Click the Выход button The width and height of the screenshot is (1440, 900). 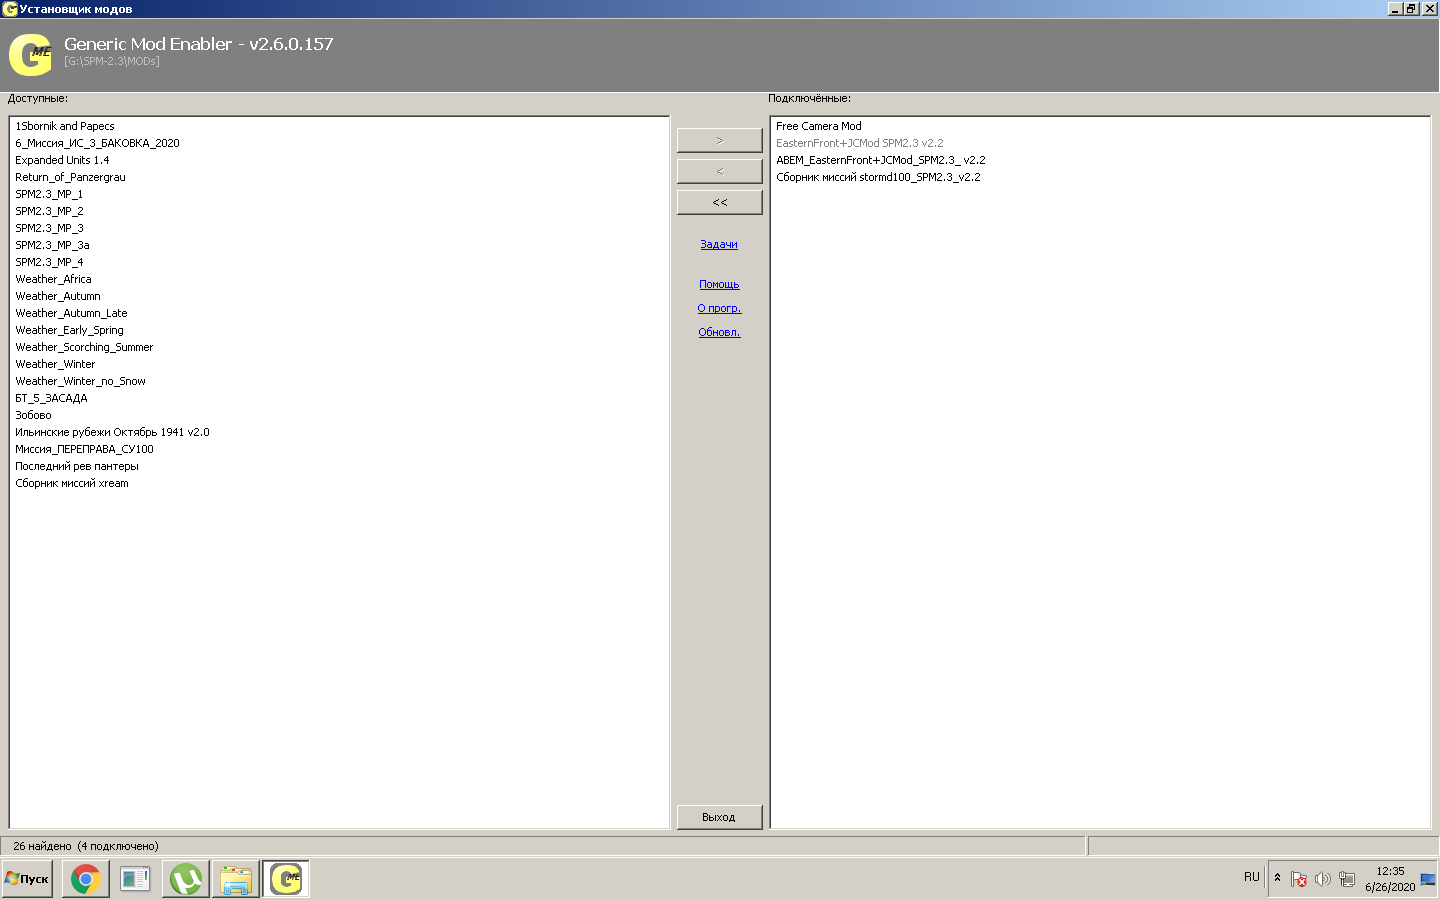(719, 817)
